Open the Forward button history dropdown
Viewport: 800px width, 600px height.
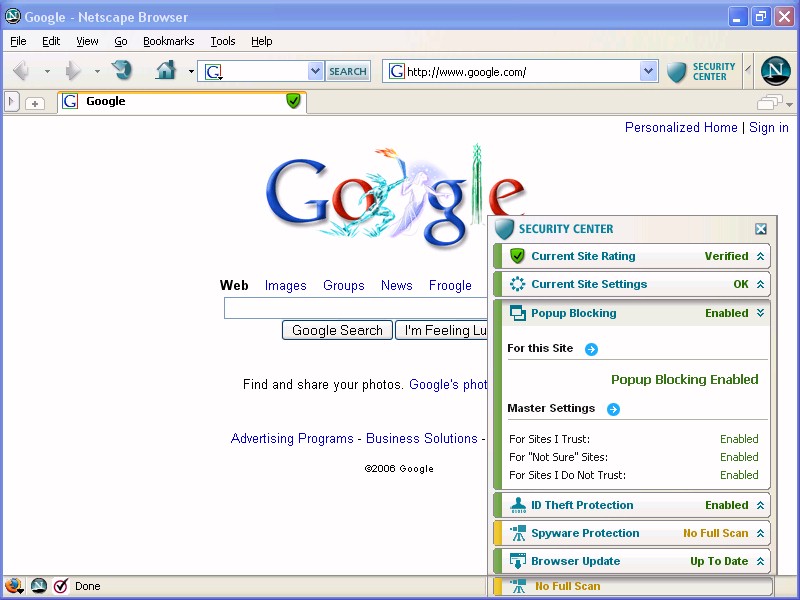click(97, 71)
